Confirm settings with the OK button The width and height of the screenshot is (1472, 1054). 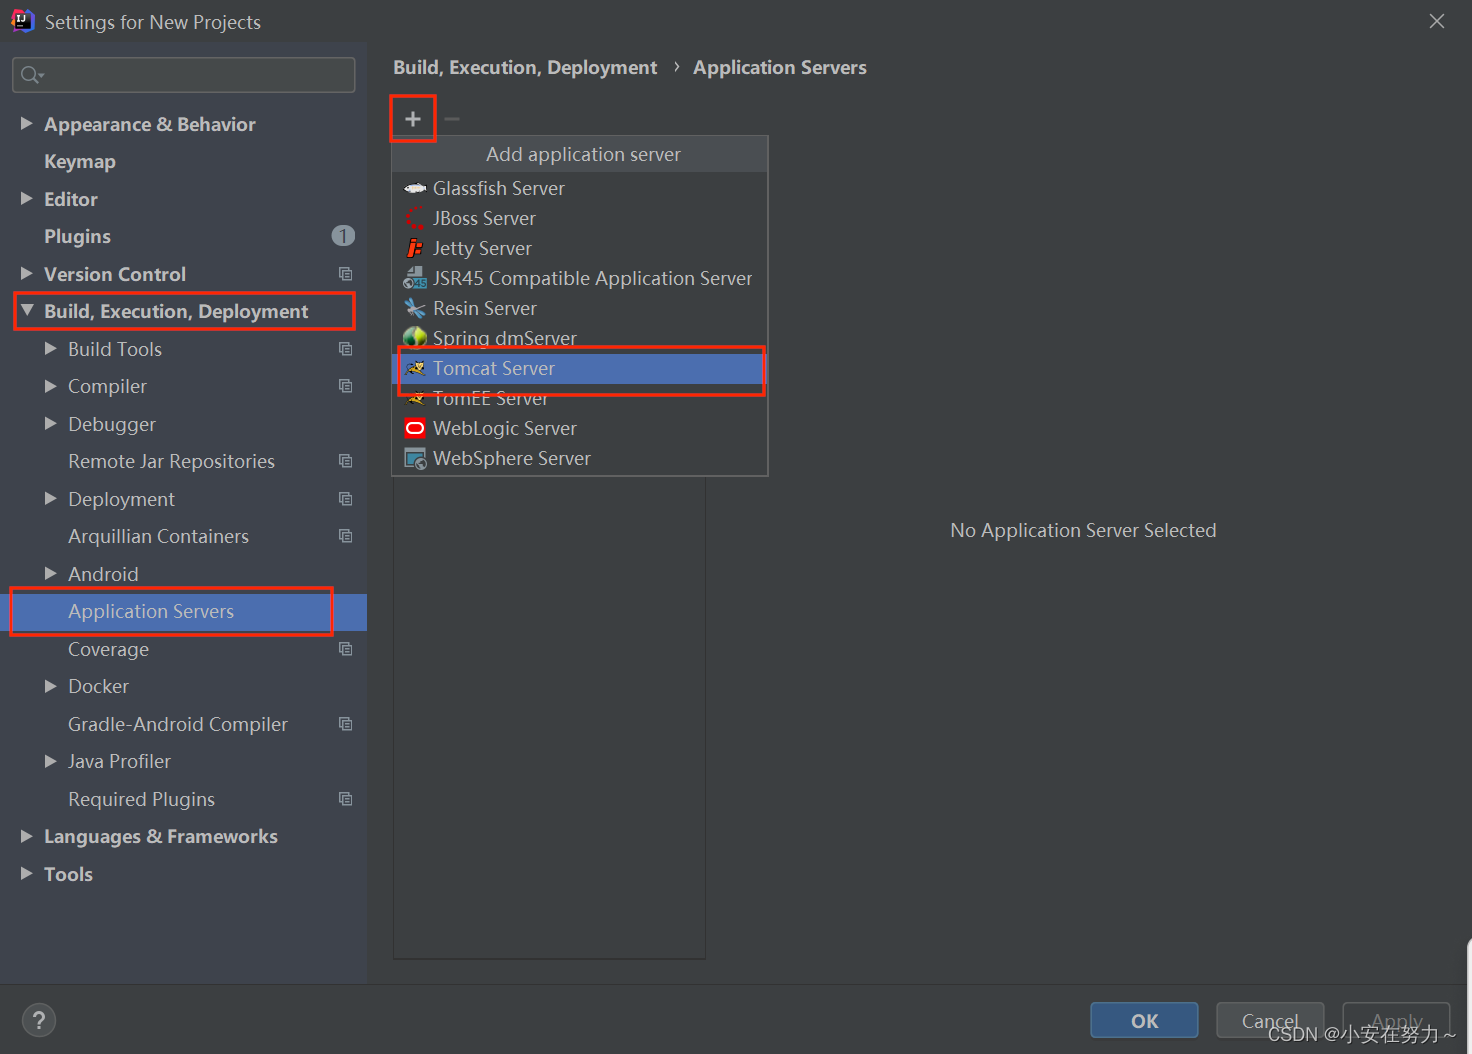pos(1144,1020)
